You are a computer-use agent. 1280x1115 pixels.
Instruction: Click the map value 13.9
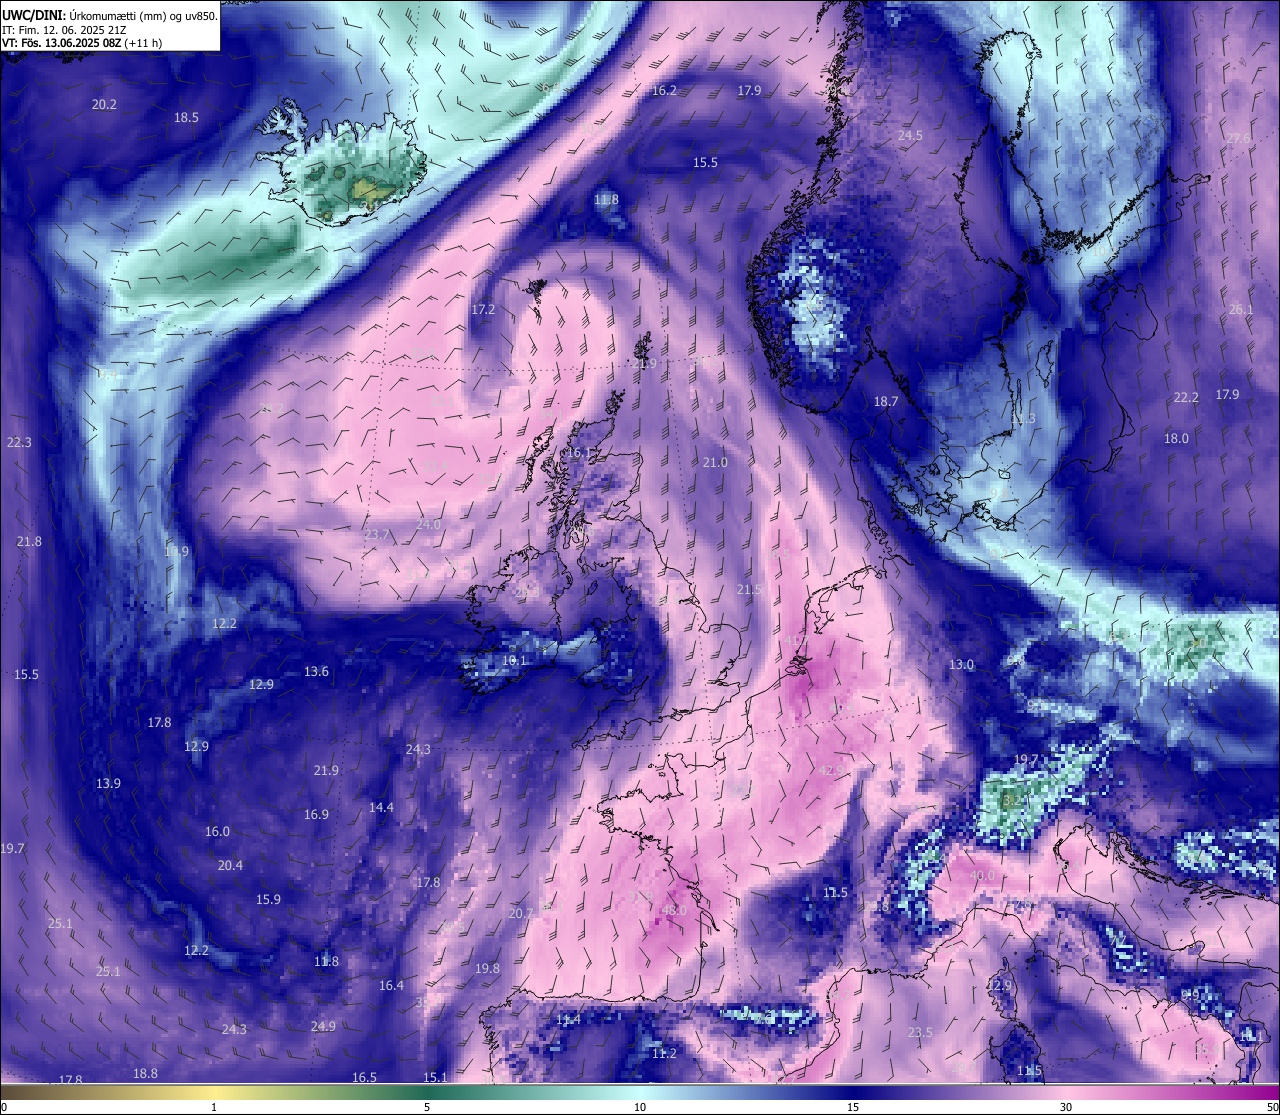108,784
